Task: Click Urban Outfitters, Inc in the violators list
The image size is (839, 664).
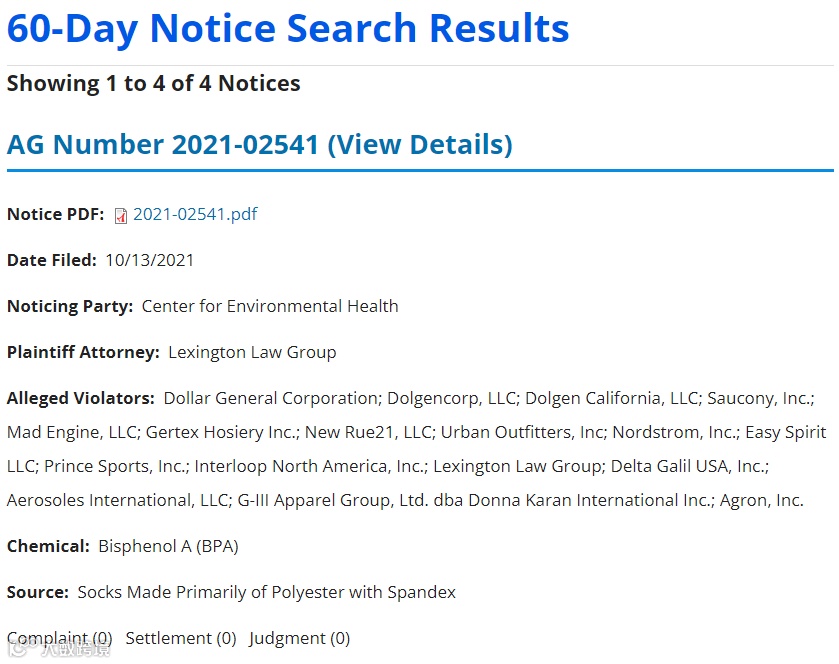Action: [x=523, y=432]
